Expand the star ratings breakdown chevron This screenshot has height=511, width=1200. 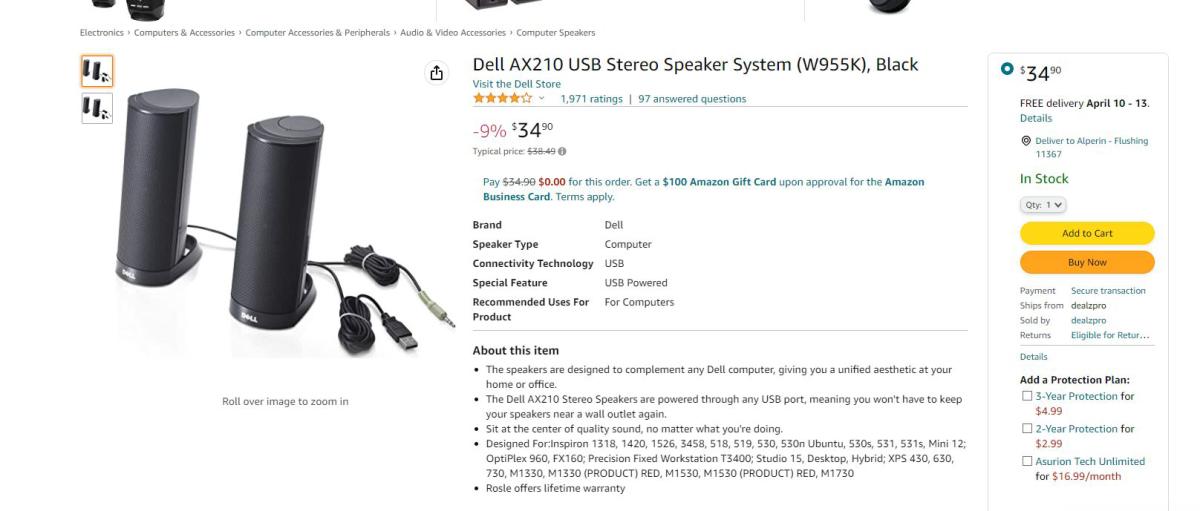coord(542,99)
